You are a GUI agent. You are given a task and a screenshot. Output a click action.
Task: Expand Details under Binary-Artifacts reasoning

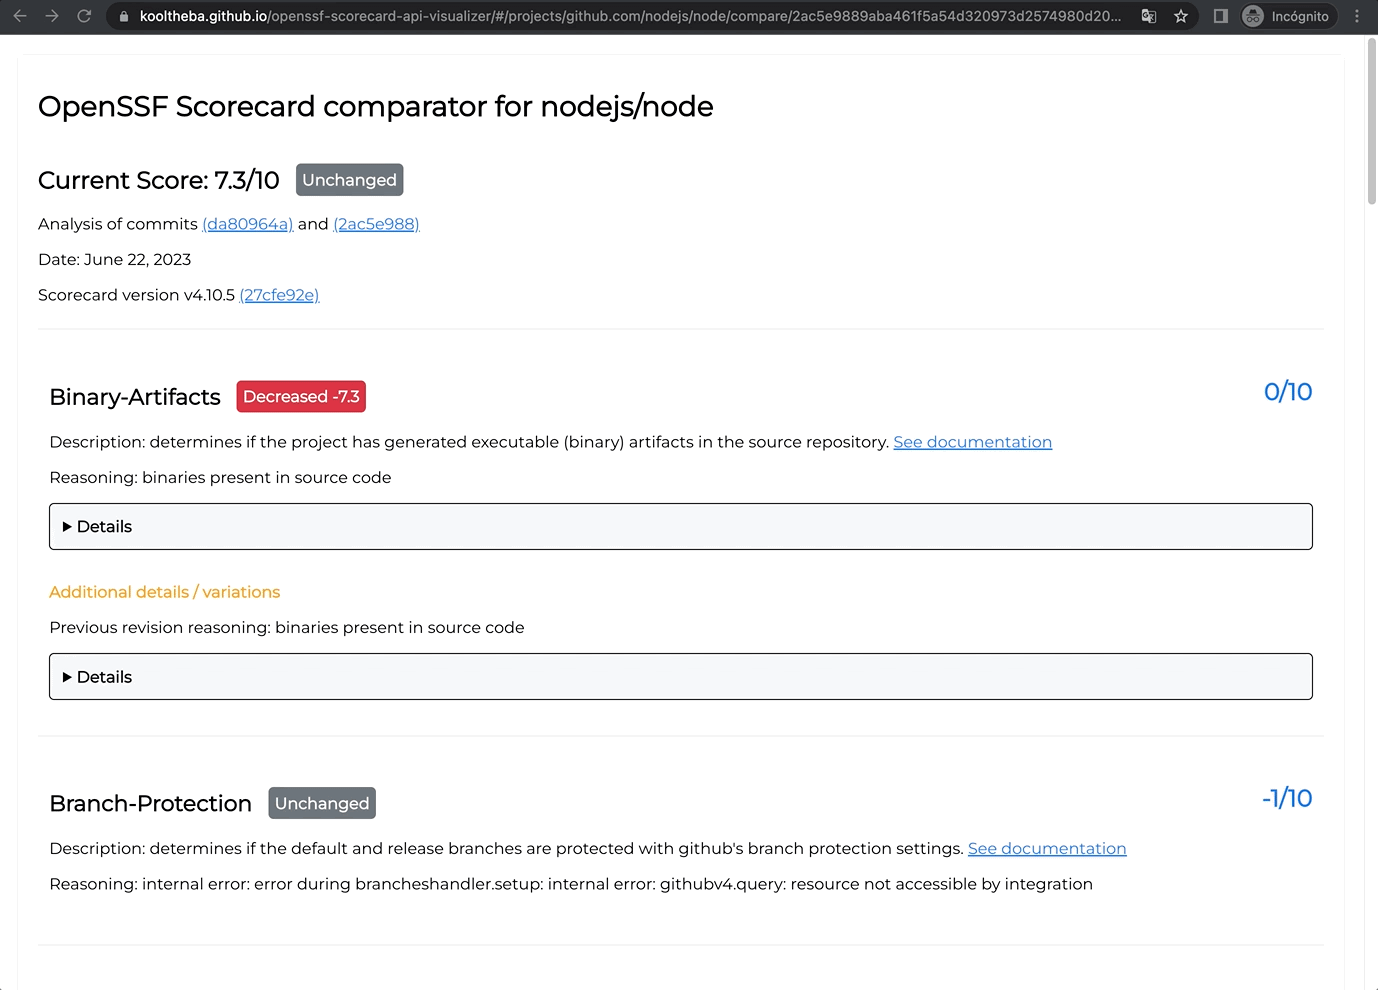tap(681, 526)
